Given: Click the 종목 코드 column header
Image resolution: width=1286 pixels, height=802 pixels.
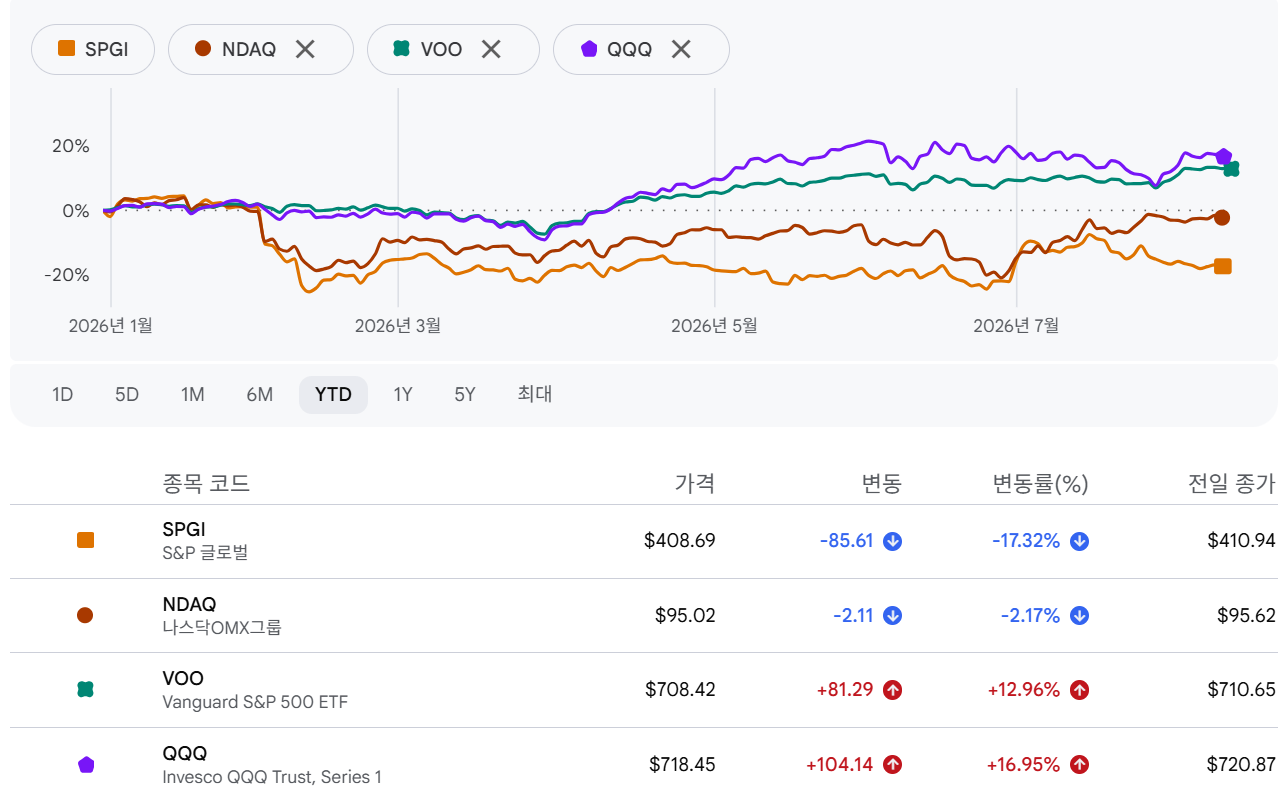Looking at the screenshot, I should [x=206, y=485].
